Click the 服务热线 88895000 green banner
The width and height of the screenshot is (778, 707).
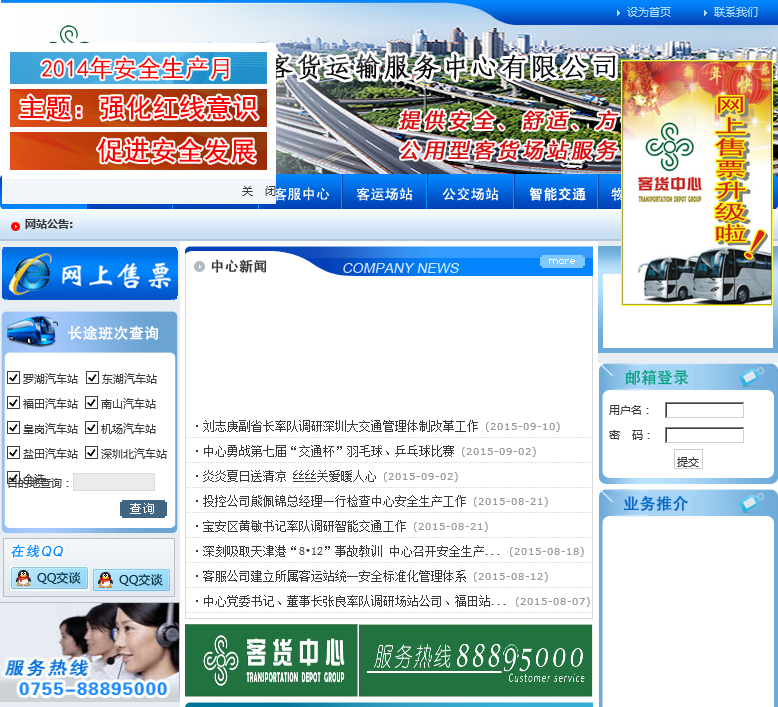(475, 660)
